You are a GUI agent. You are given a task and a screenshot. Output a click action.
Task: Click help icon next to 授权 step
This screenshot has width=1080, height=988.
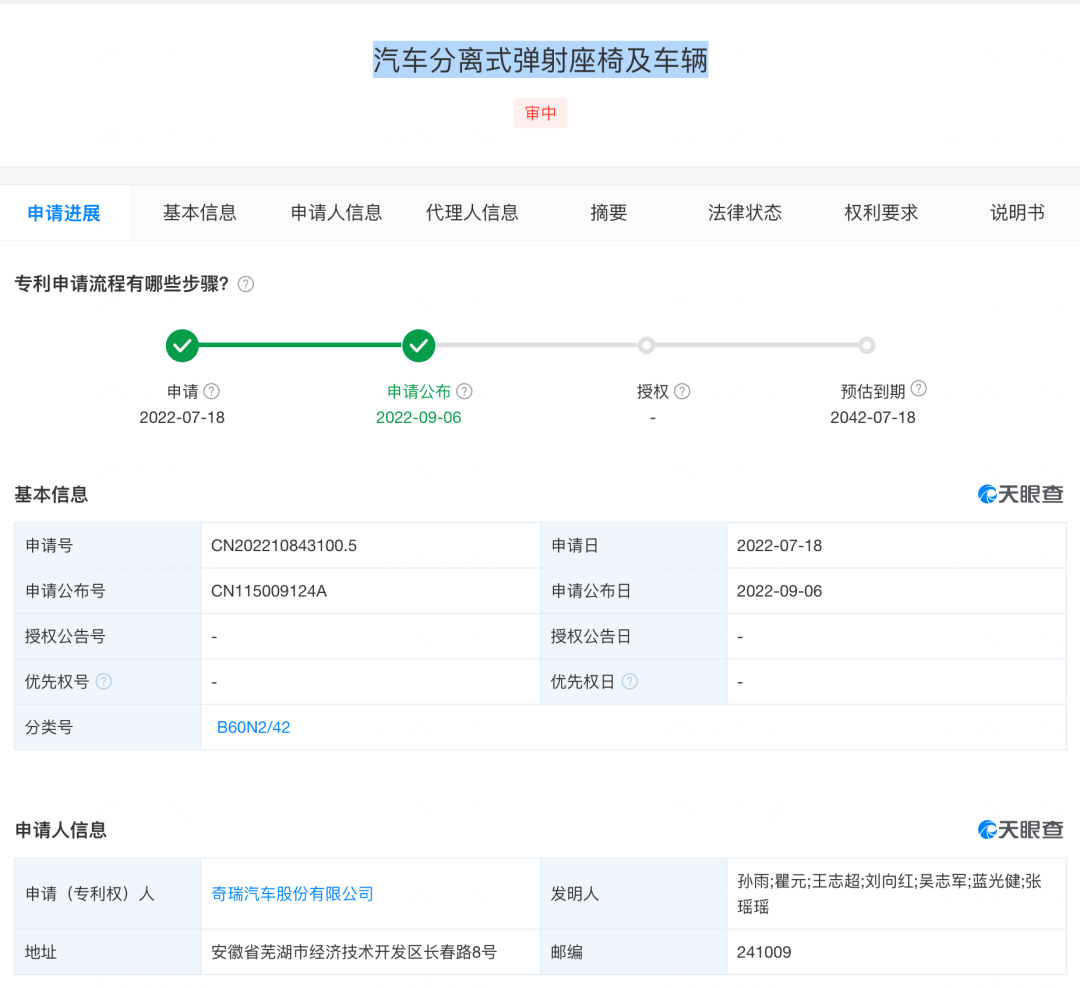point(683,391)
